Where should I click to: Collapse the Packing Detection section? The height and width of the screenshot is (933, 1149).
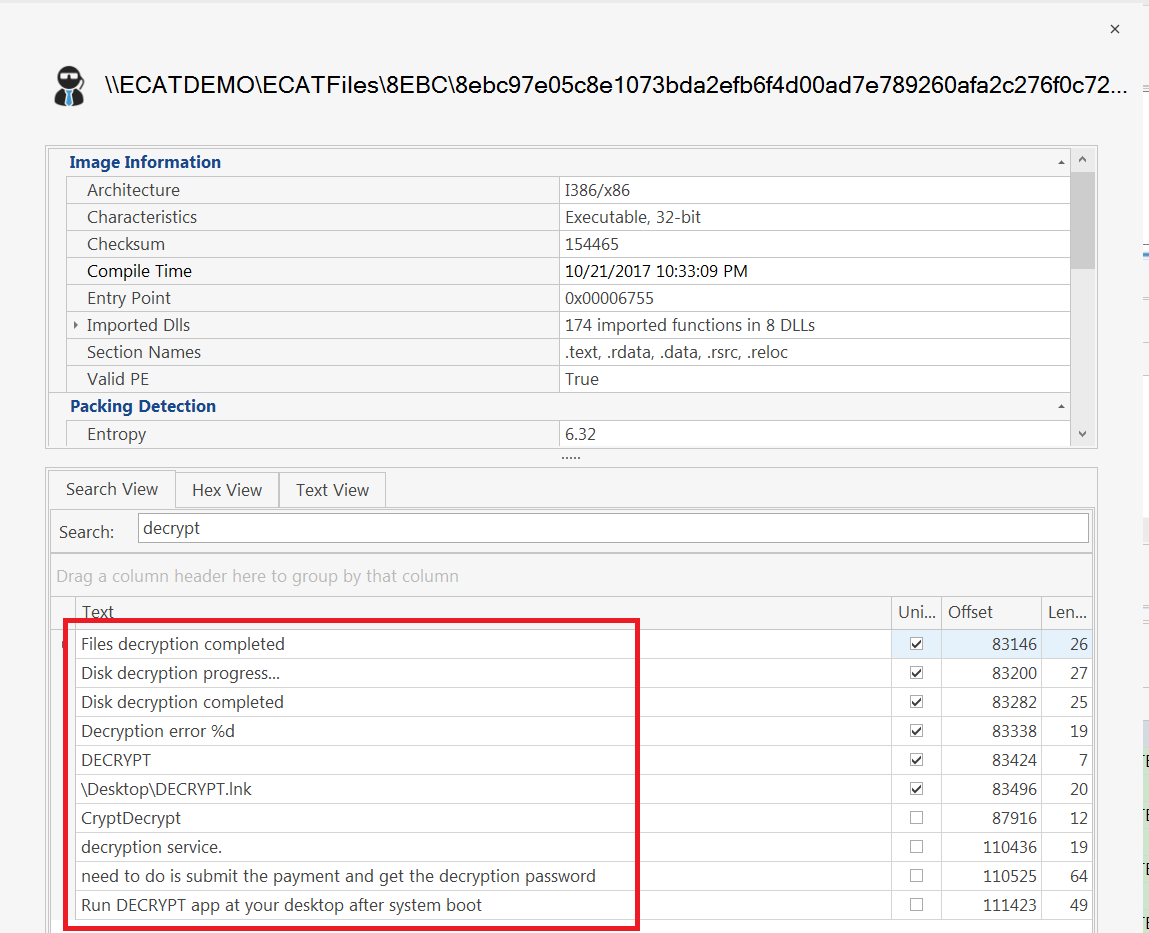click(1061, 406)
